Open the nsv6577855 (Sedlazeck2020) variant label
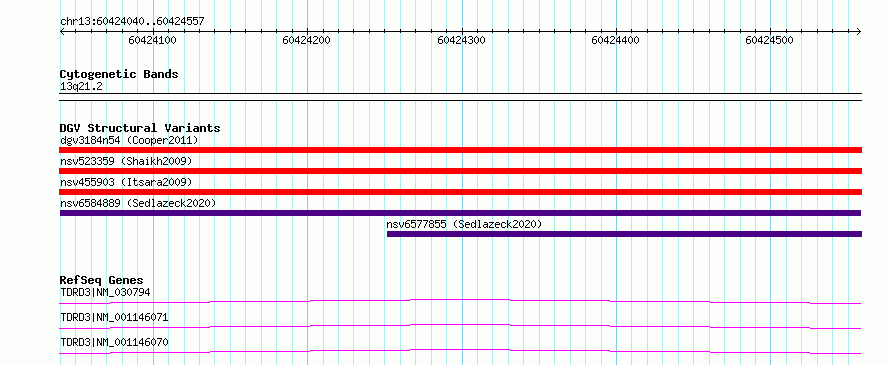Screen dimensions: 890x365 pyautogui.click(x=464, y=224)
